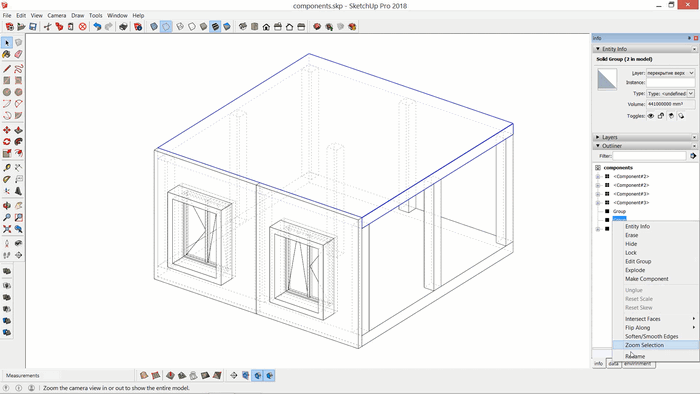The width and height of the screenshot is (700, 394).
Task: Toggle Back Edges display style
Action: point(166,27)
